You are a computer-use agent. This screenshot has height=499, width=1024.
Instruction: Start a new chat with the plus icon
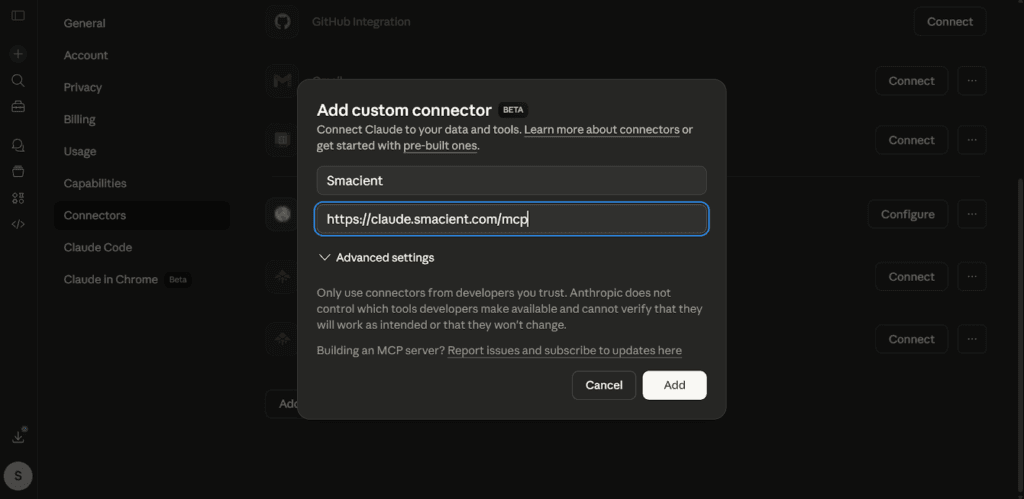[18, 54]
